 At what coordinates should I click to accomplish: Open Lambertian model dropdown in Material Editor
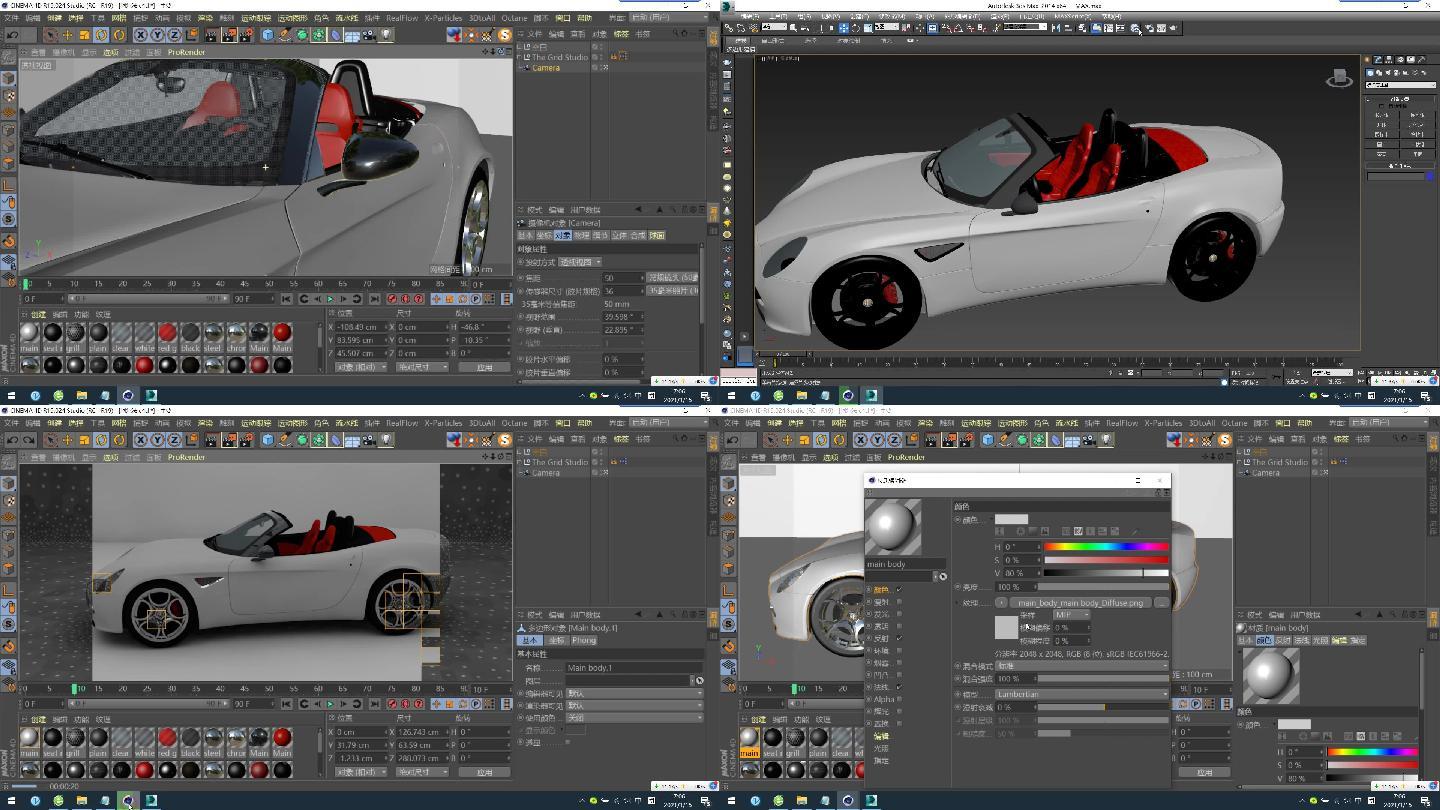click(1082, 694)
